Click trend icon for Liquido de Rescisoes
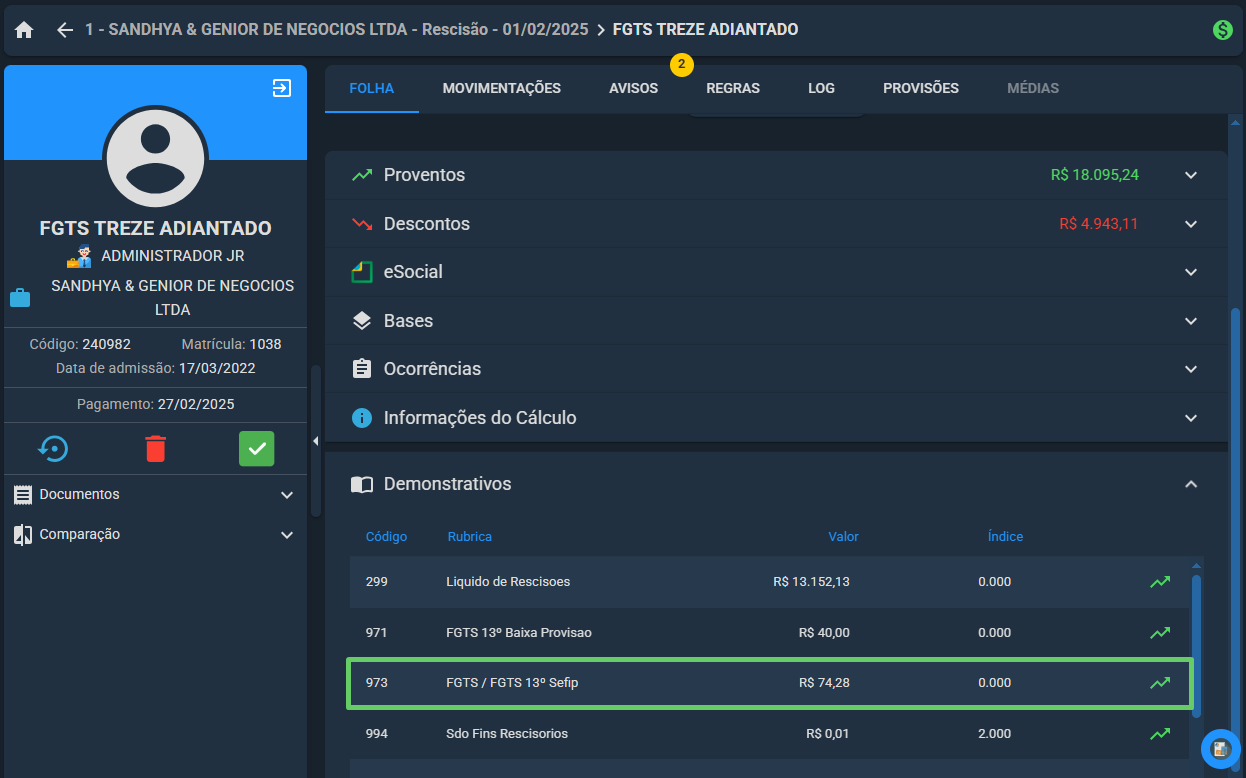Viewport: 1246px width, 778px height. (x=1160, y=582)
